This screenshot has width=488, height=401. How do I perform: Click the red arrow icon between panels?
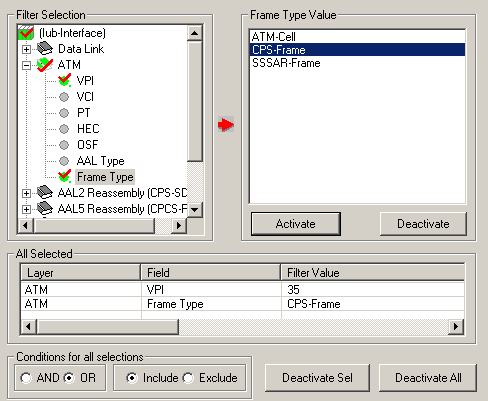[226, 124]
